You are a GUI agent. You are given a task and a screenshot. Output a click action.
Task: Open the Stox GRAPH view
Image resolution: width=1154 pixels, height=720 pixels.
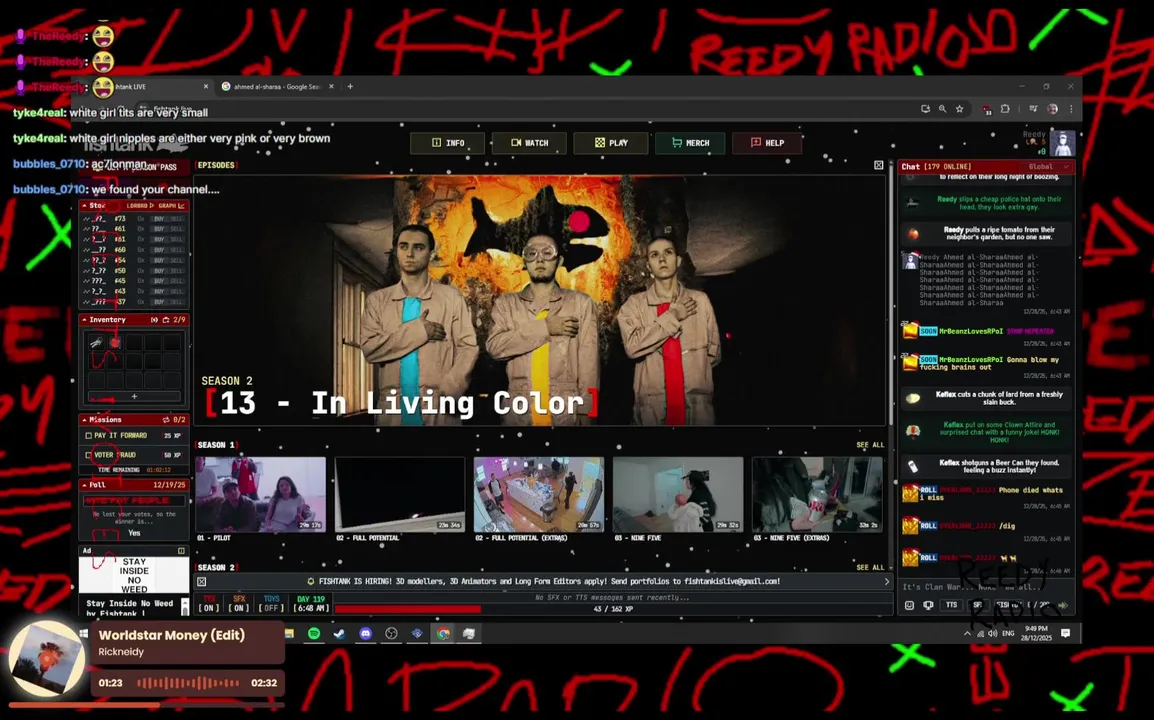171,205
